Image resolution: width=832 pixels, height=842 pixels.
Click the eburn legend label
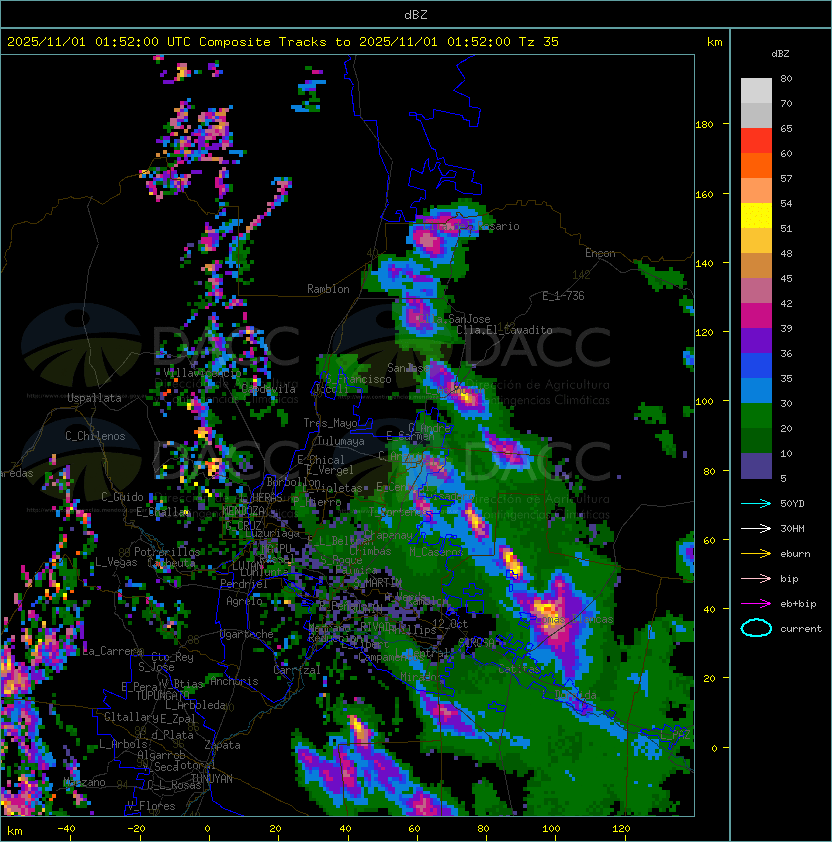coord(795,554)
